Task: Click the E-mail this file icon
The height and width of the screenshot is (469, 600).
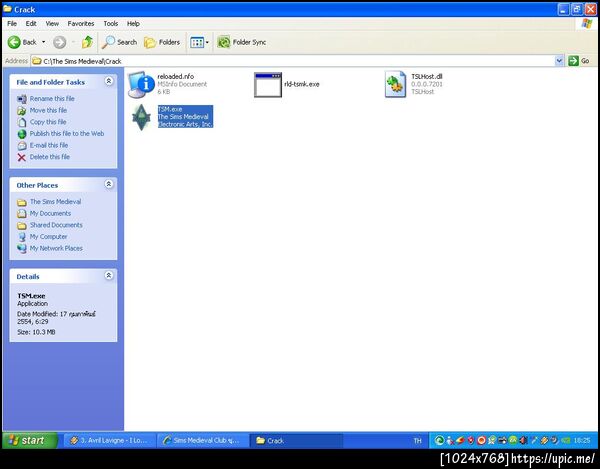Action: 22,146
